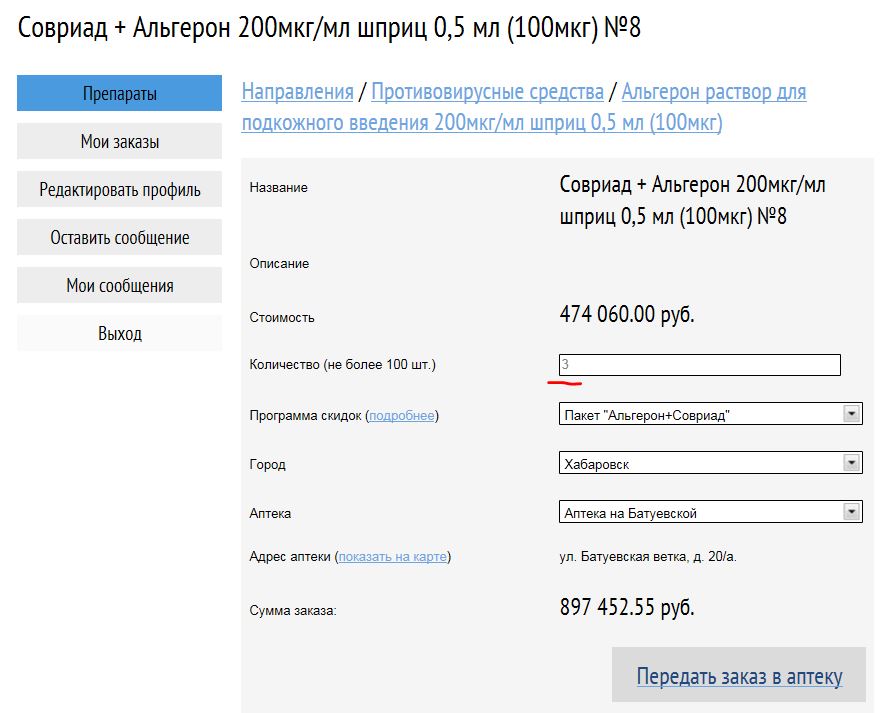Click the address ул. Батуевская ветка, д. 20/а.
This screenshot has height=713, width=880.
point(648,556)
